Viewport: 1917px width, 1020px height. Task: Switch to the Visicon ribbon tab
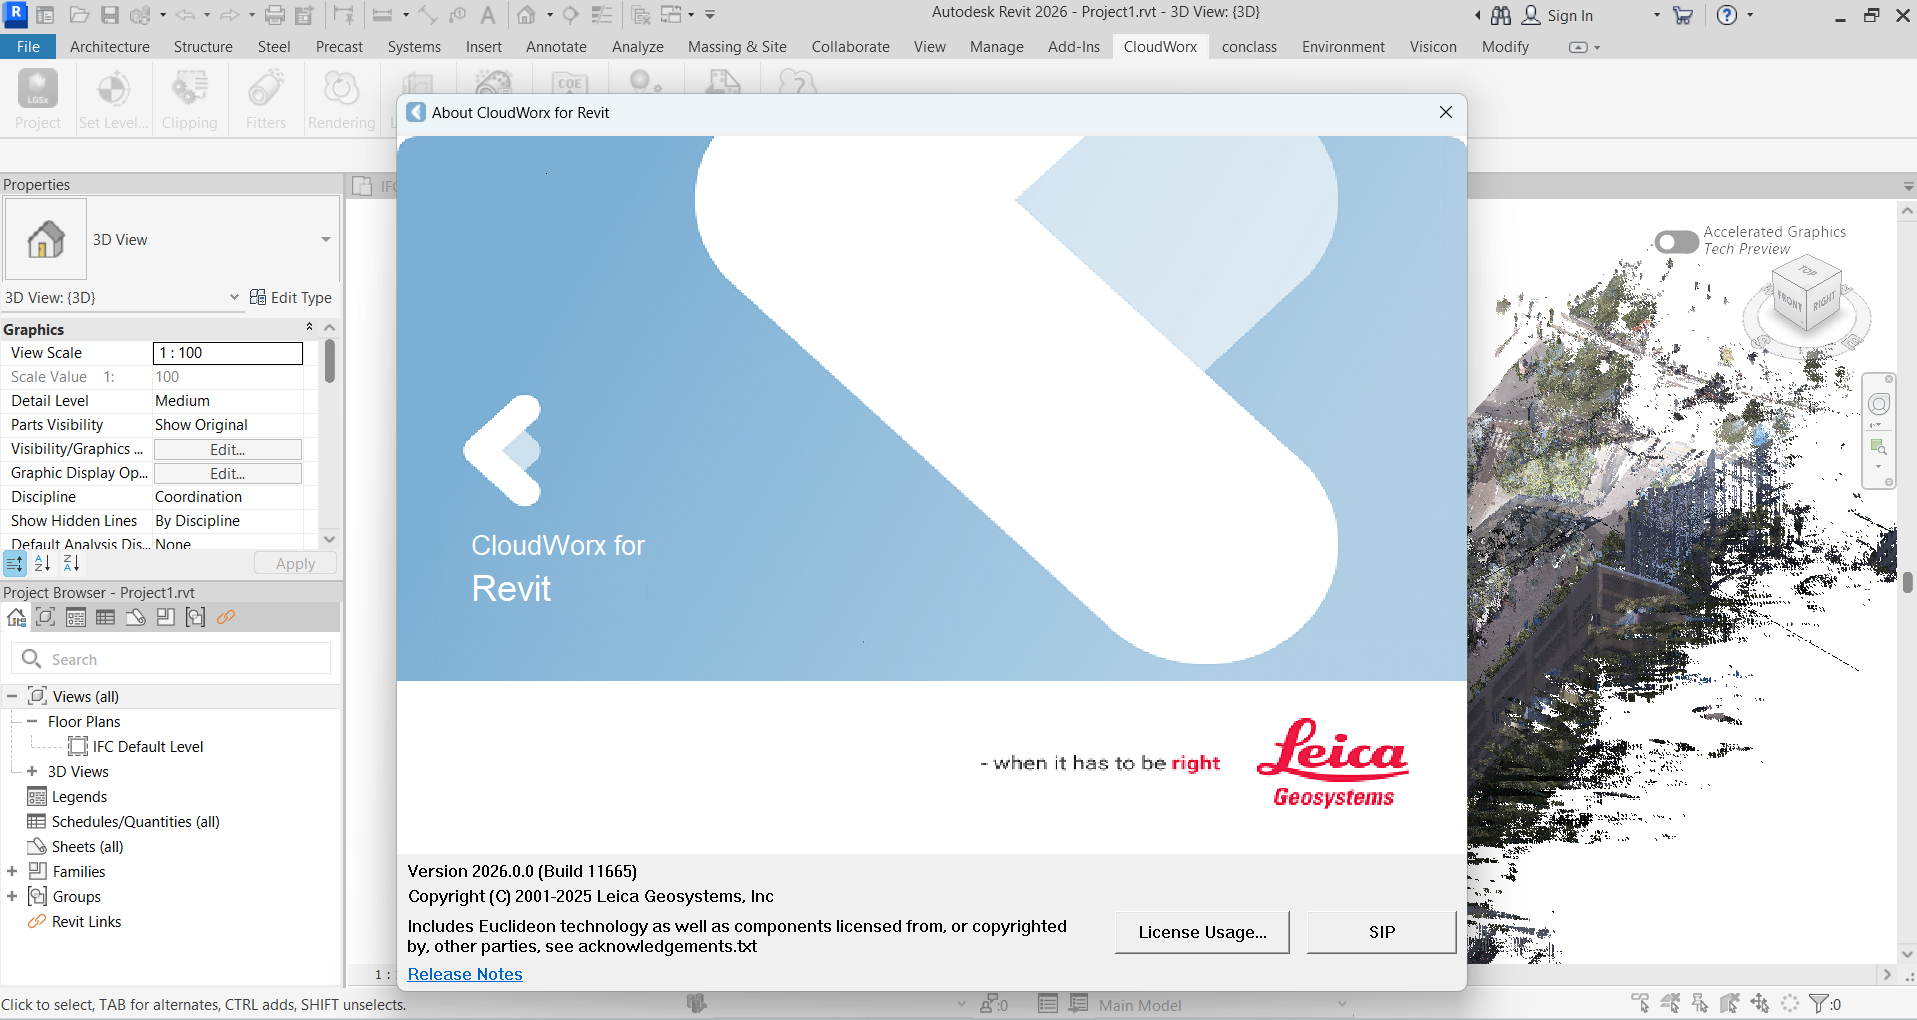pyautogui.click(x=1433, y=47)
